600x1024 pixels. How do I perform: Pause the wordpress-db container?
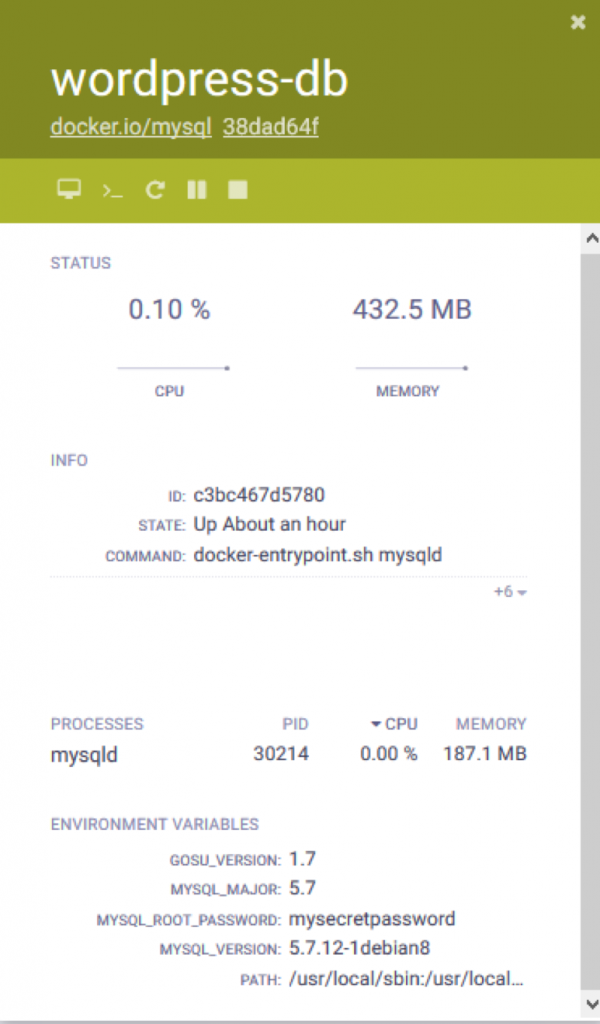(197, 188)
